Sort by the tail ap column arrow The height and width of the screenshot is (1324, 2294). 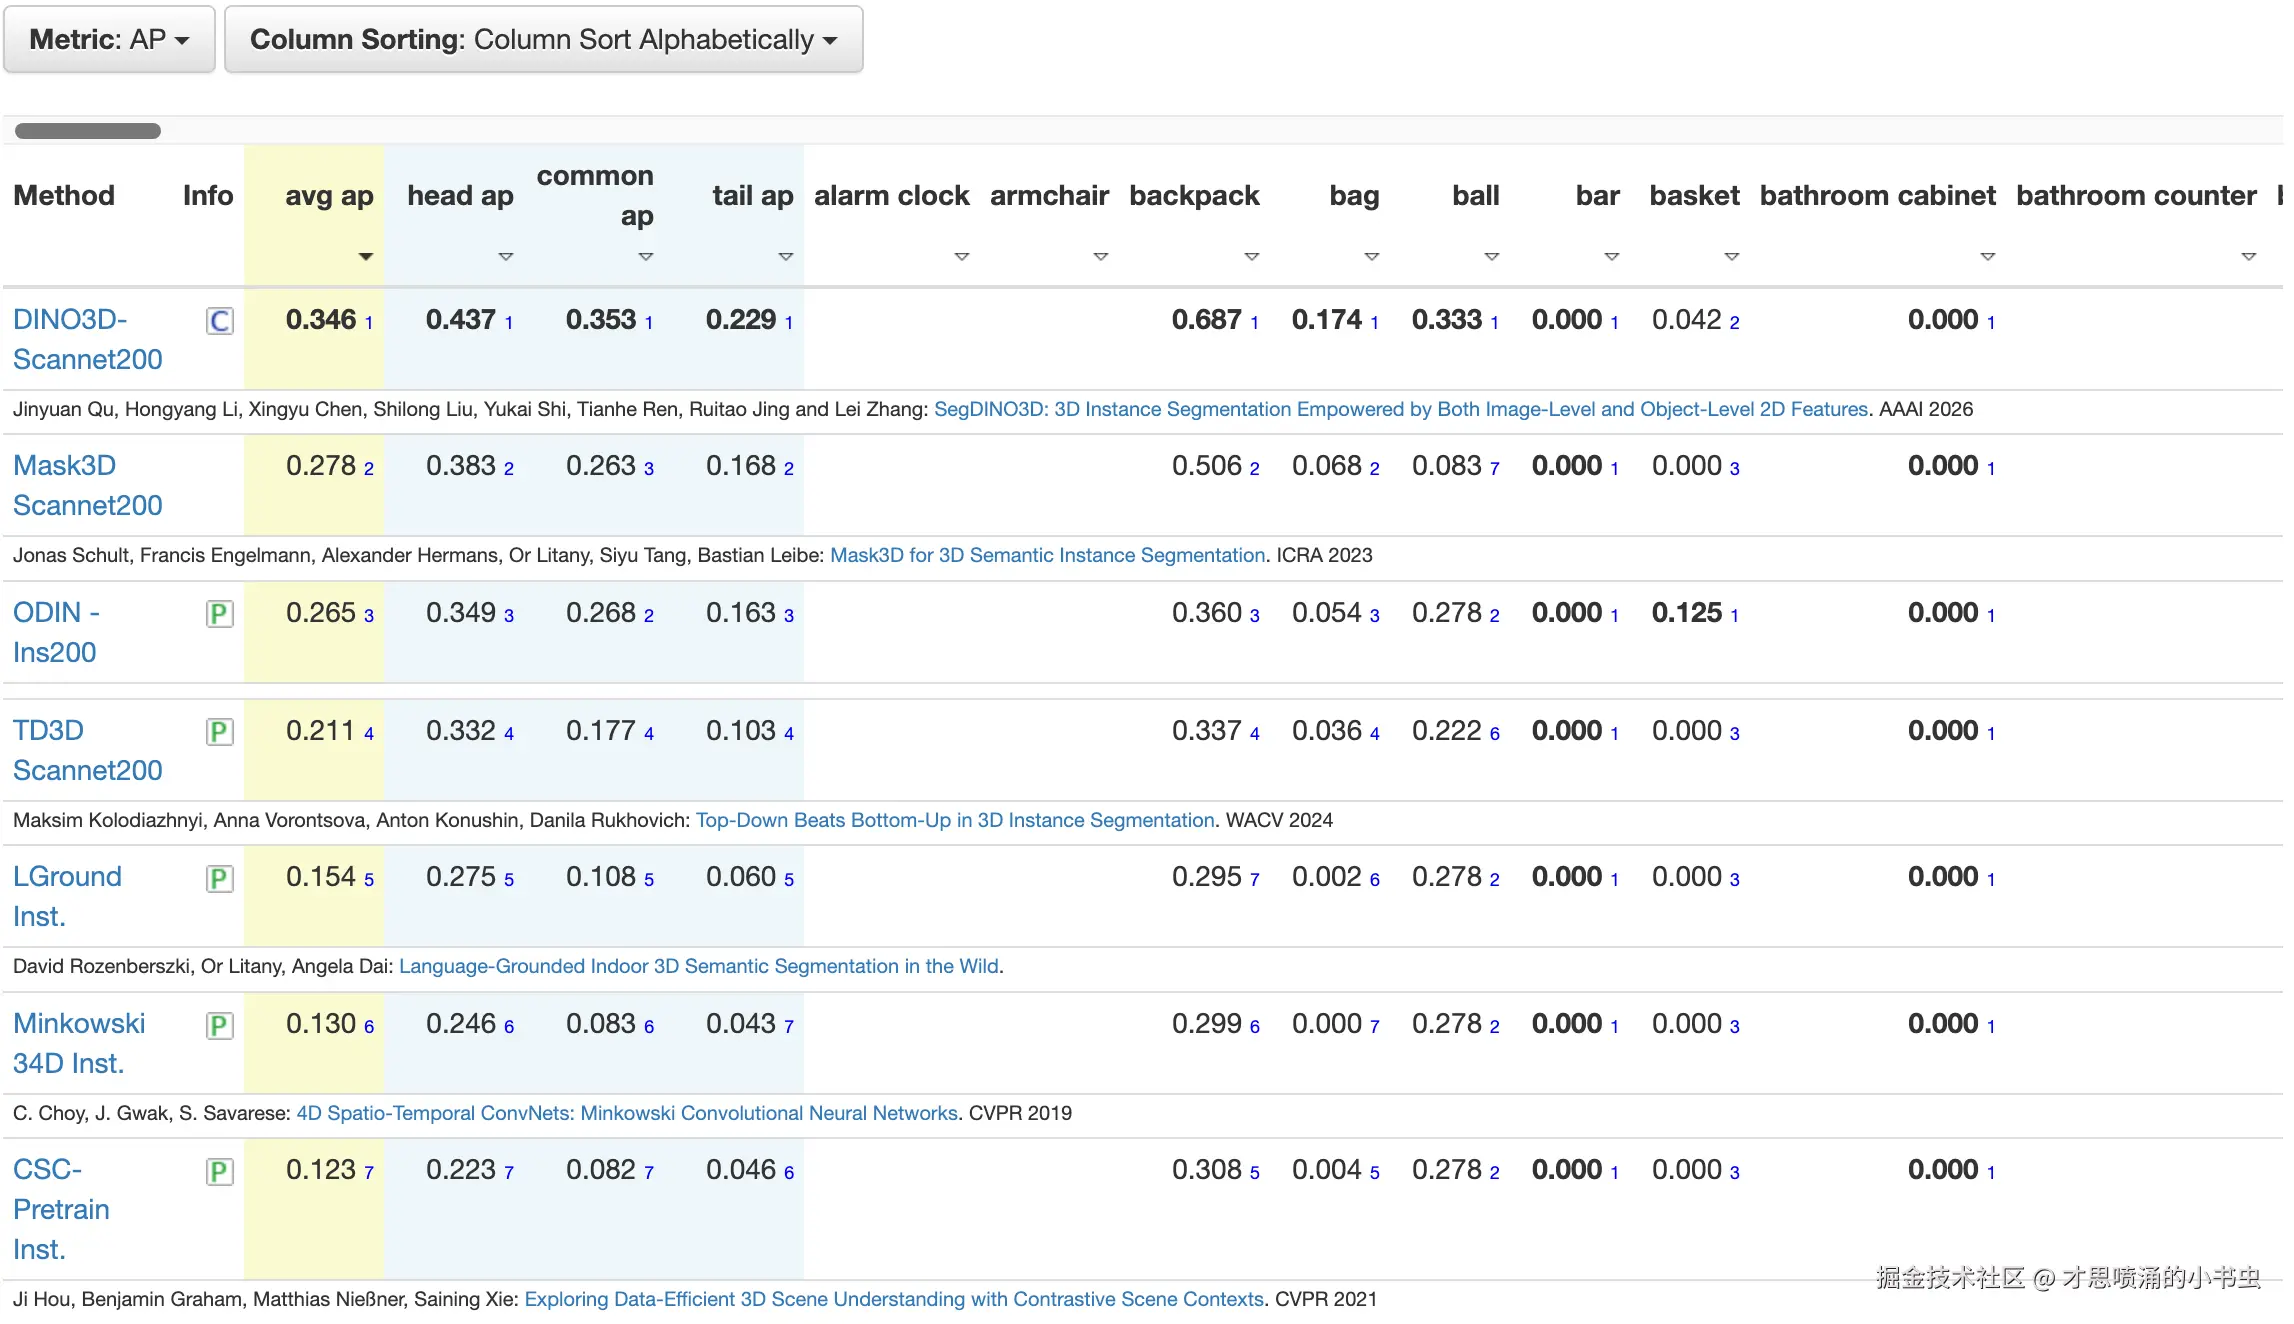(x=786, y=257)
